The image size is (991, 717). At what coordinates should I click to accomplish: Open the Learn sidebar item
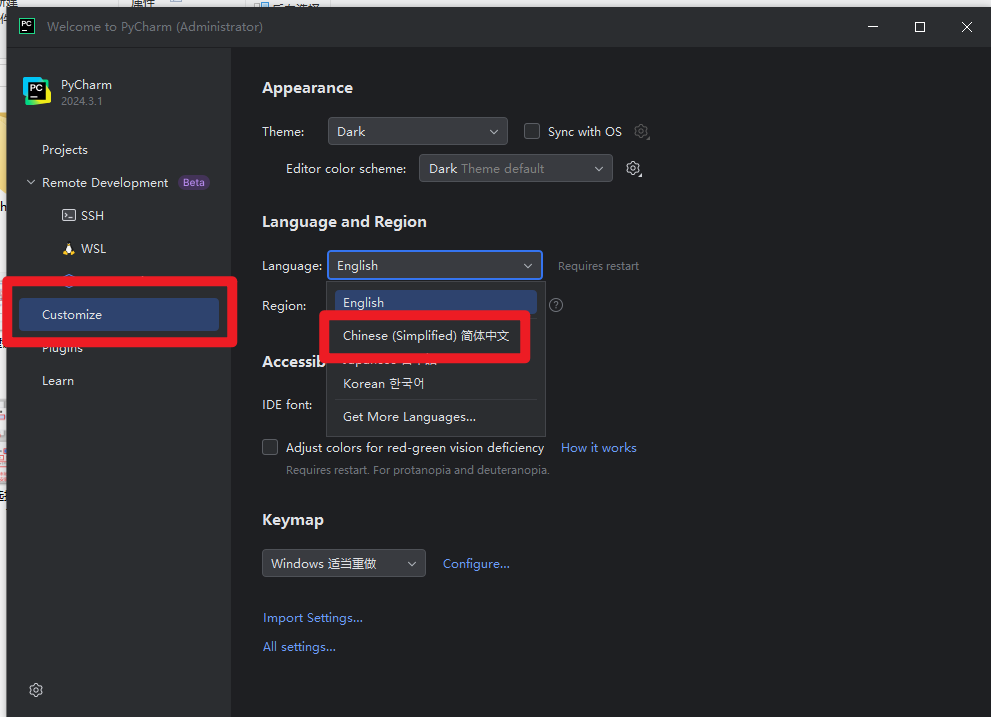point(58,381)
